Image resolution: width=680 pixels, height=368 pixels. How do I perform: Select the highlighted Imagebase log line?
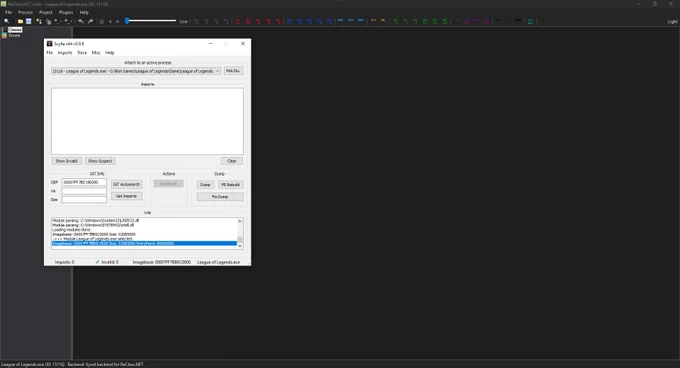[x=144, y=244]
